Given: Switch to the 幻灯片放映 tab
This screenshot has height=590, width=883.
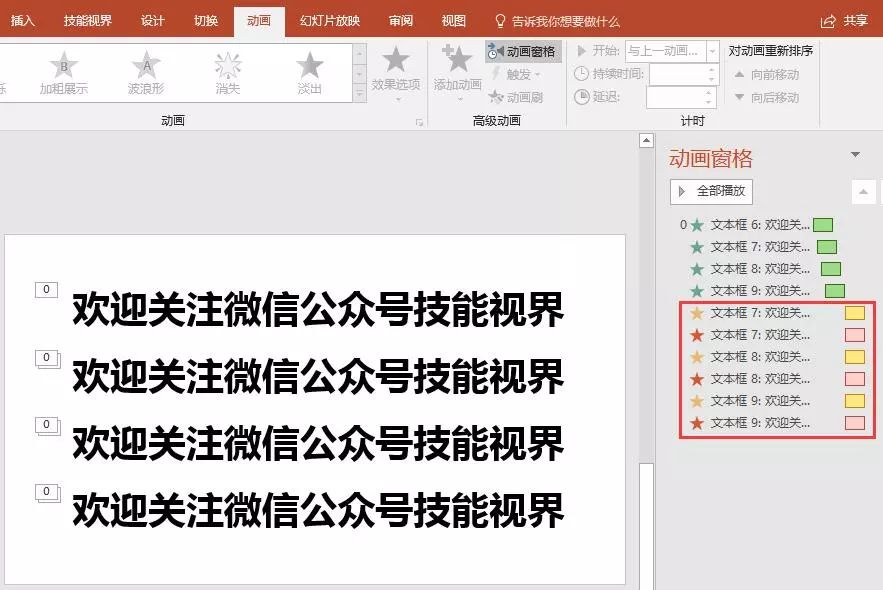Looking at the screenshot, I should pos(330,20).
